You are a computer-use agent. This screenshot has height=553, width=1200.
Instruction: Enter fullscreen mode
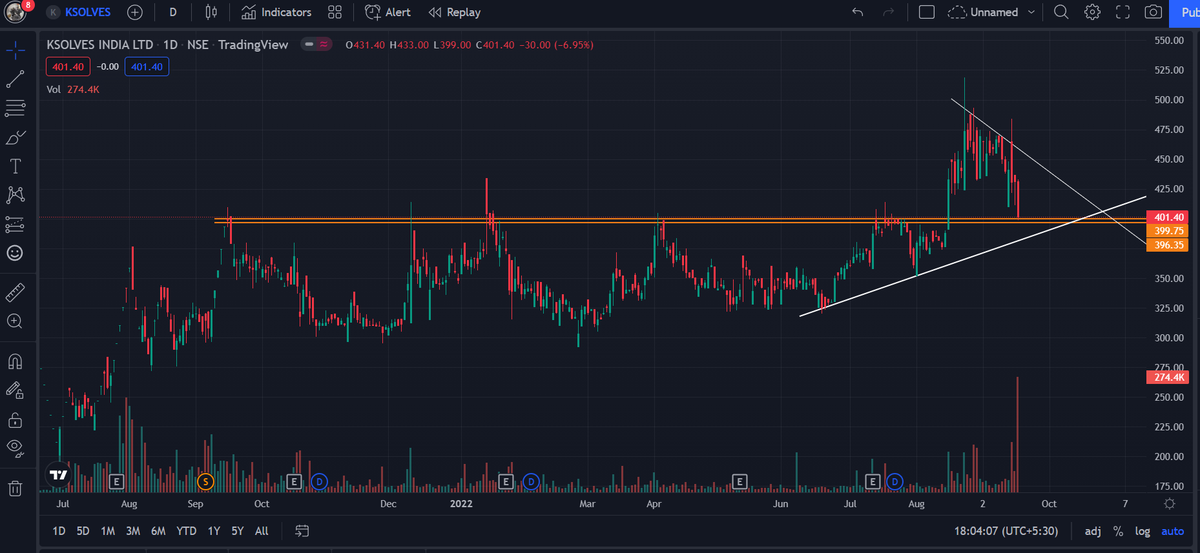coord(1123,12)
